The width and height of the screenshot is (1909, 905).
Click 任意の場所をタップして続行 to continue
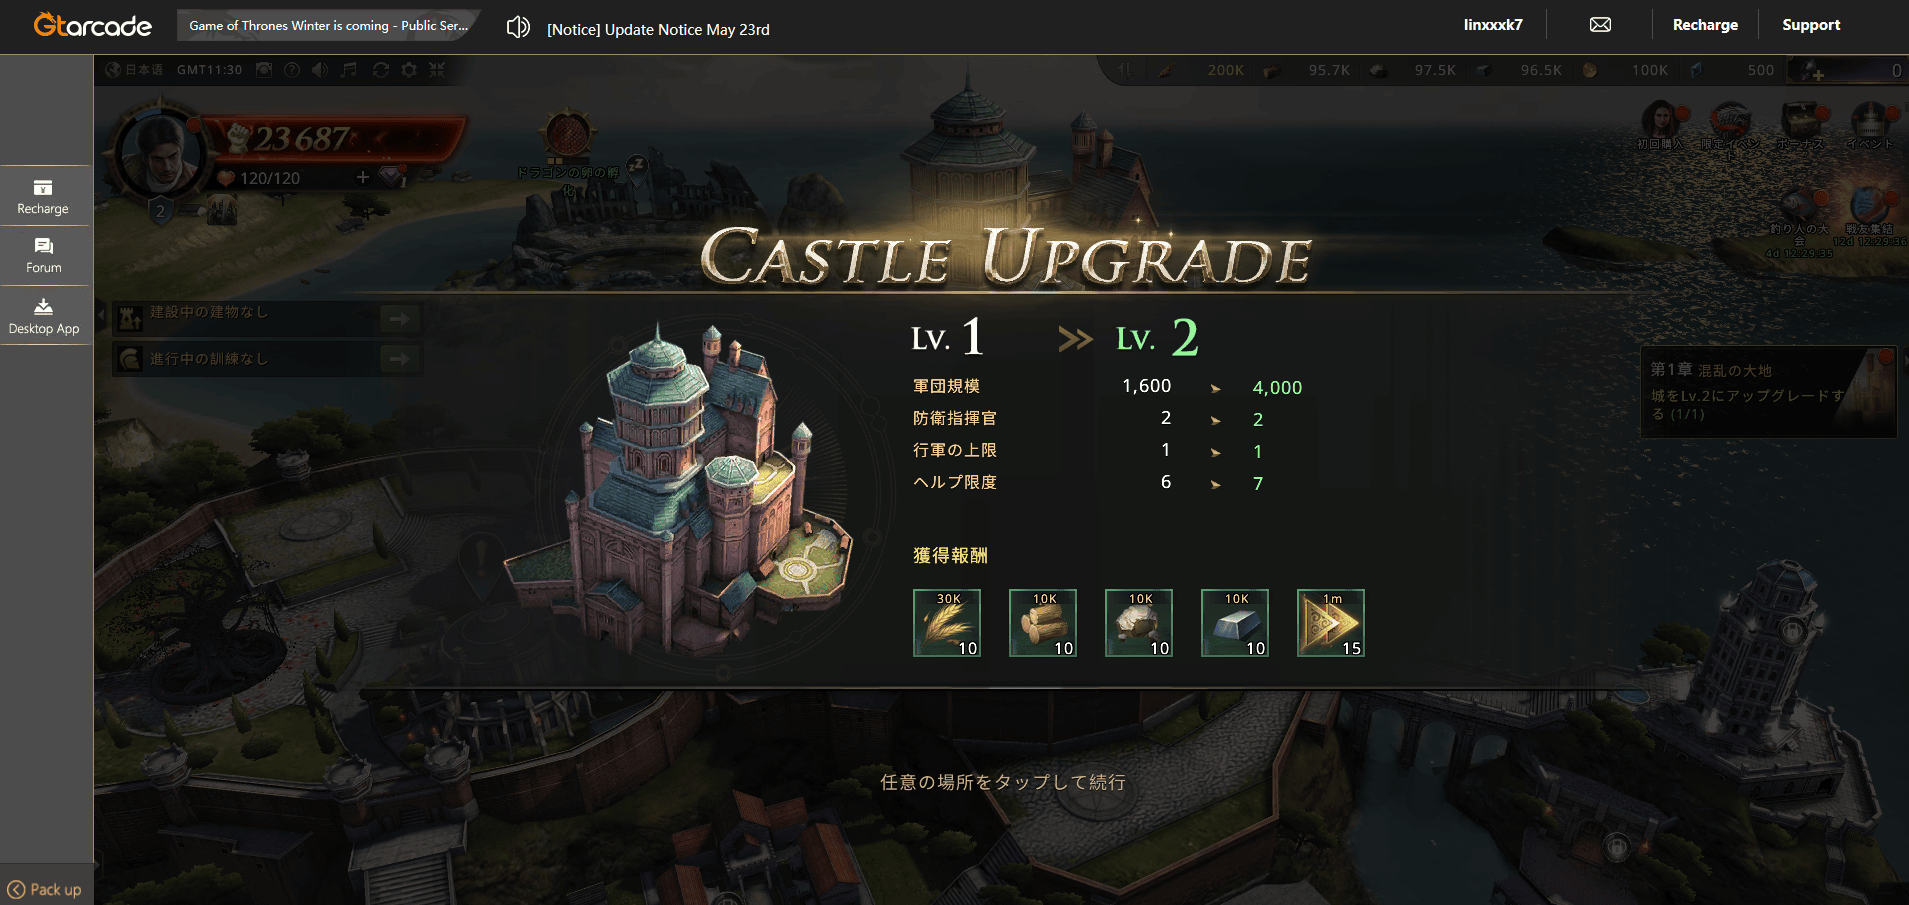(1003, 782)
